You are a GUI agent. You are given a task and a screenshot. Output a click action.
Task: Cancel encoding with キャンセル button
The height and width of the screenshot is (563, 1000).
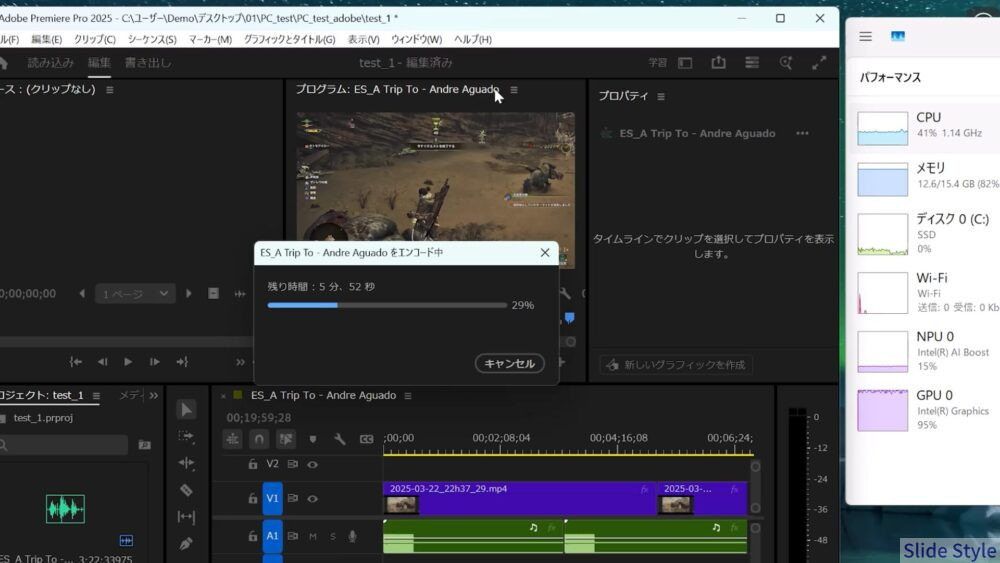[510, 364]
